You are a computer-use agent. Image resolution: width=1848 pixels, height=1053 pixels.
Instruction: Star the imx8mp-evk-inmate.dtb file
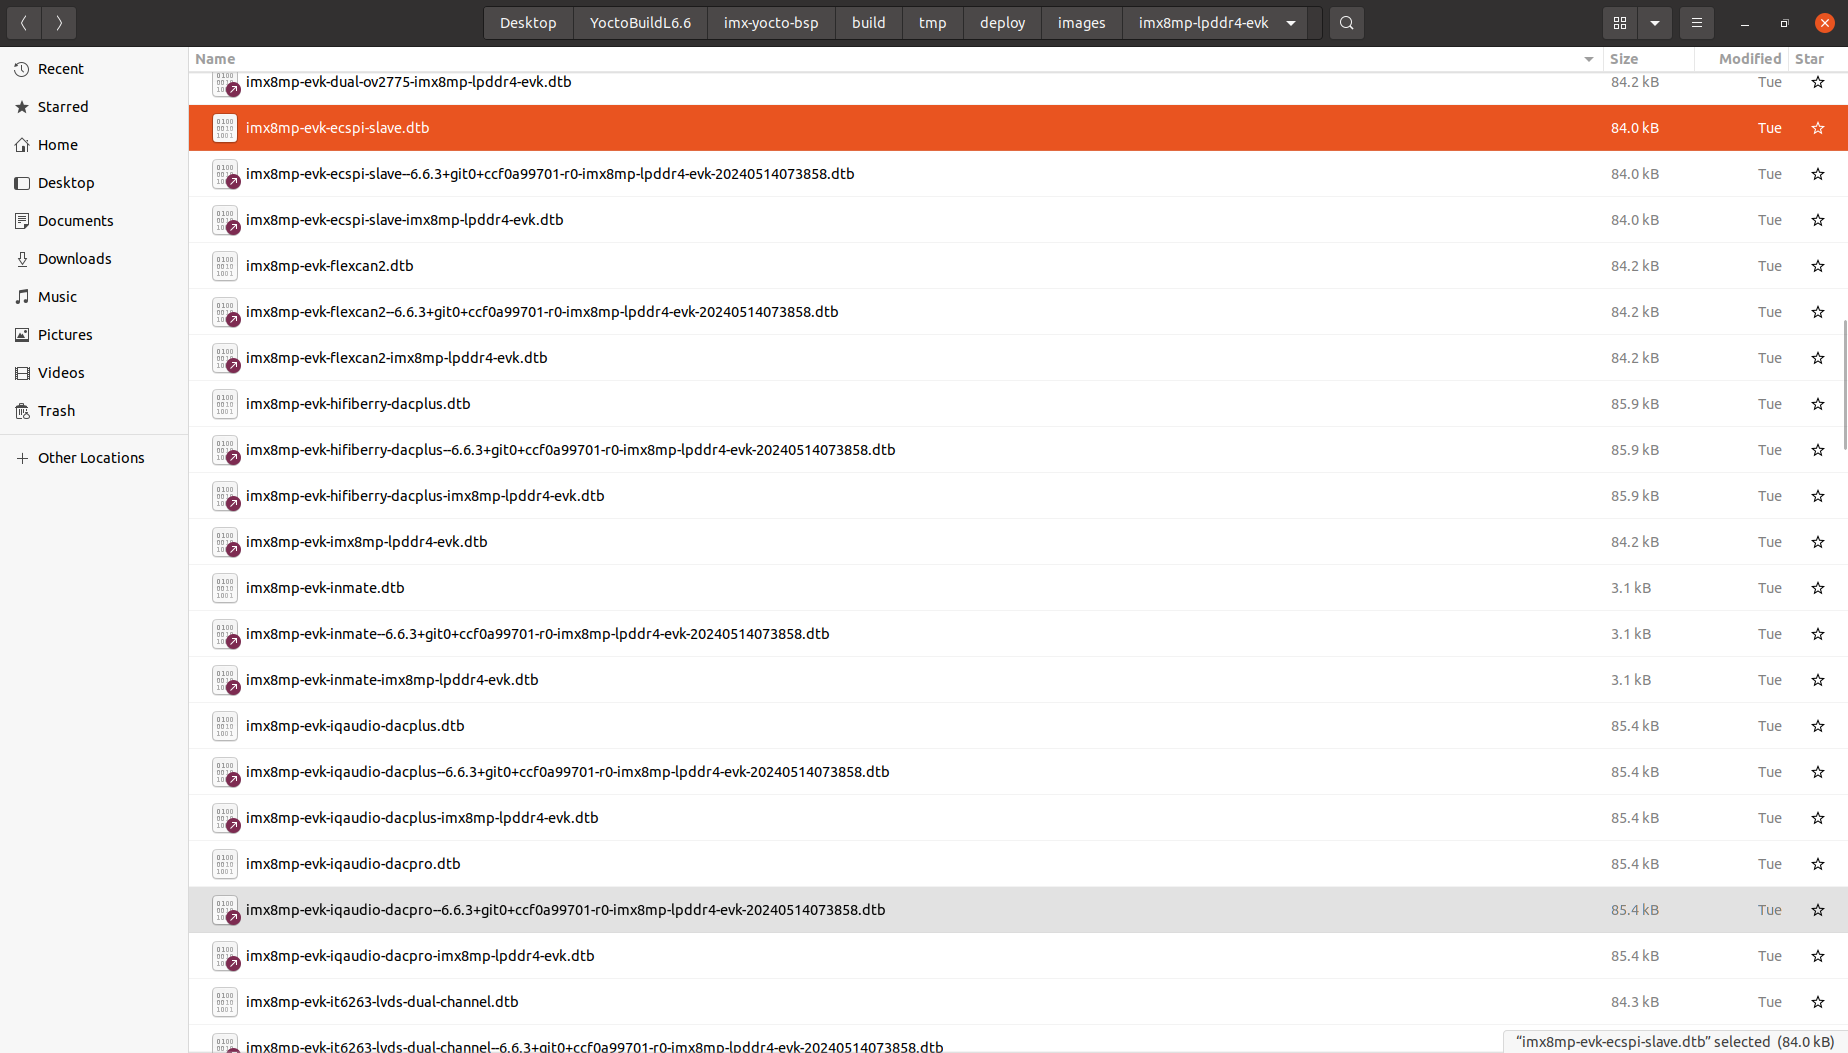(x=1817, y=588)
